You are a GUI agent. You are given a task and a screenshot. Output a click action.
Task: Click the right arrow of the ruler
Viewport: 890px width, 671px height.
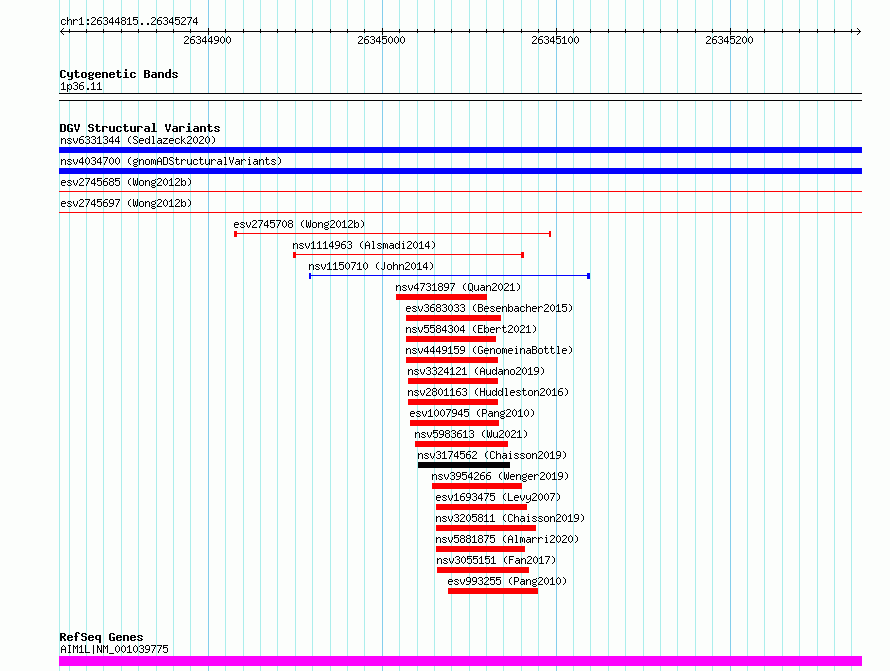(858, 31)
